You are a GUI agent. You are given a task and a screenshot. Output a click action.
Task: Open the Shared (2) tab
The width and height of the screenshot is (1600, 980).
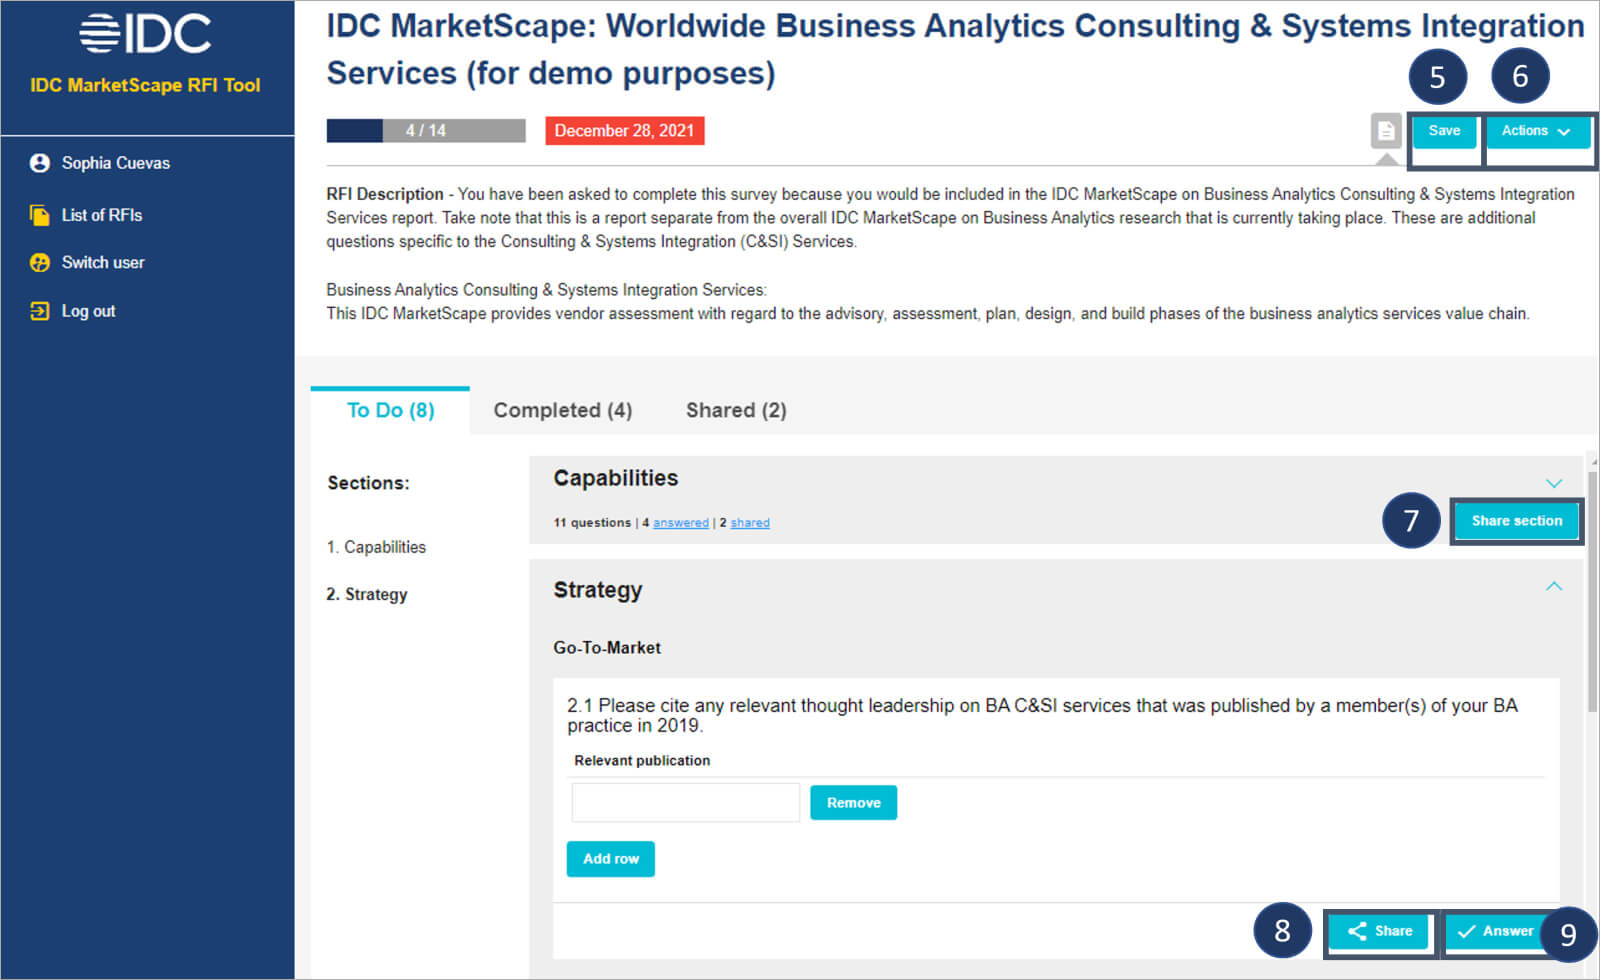(736, 410)
